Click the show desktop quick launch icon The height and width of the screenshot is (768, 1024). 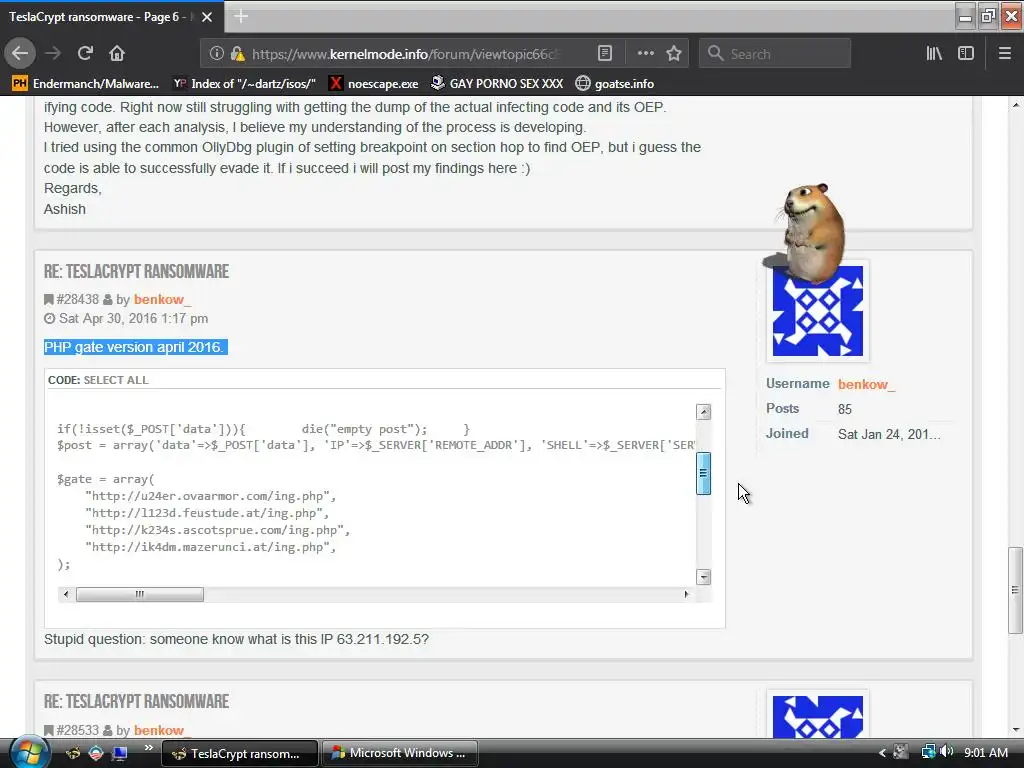tap(120, 753)
